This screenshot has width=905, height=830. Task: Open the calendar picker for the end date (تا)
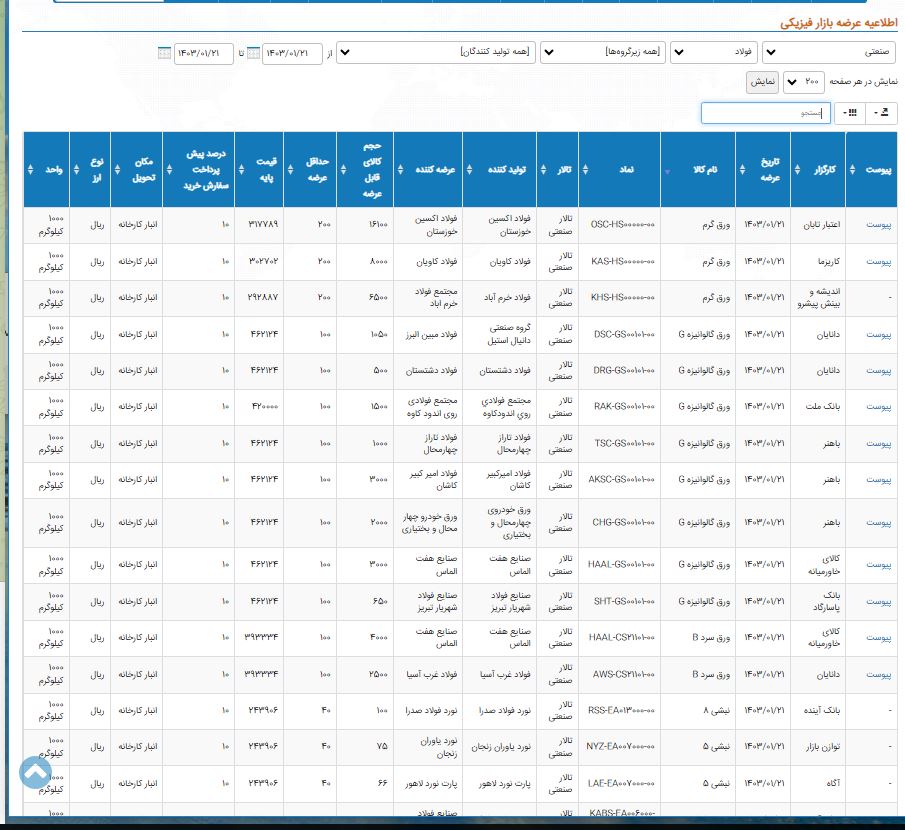click(x=164, y=53)
